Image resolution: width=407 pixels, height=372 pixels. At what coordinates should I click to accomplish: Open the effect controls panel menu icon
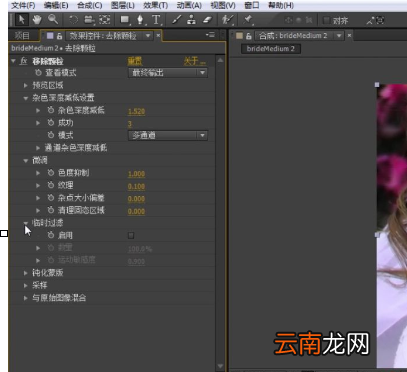pyautogui.click(x=210, y=35)
